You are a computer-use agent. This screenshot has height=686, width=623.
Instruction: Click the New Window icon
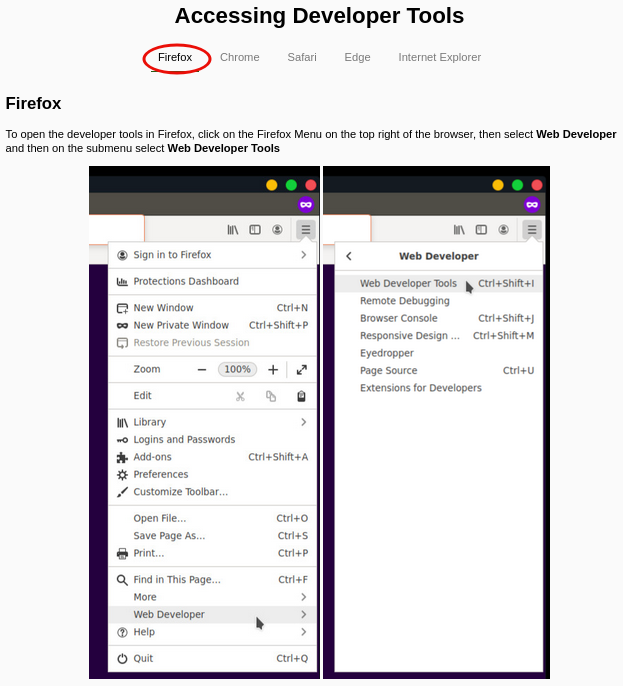122,308
